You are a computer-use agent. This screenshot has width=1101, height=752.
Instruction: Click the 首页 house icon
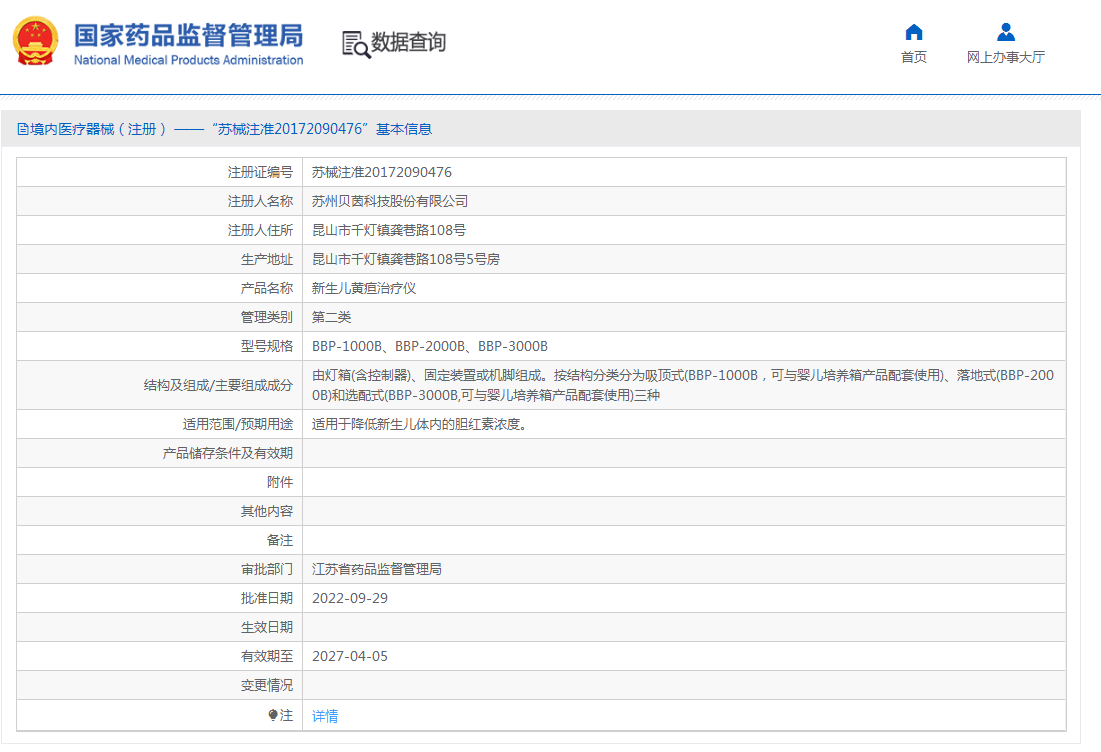pos(913,32)
